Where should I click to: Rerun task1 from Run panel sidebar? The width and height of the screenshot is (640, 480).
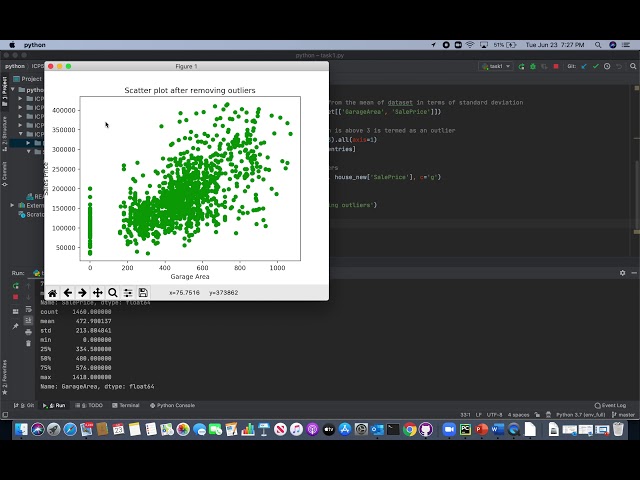[16, 286]
